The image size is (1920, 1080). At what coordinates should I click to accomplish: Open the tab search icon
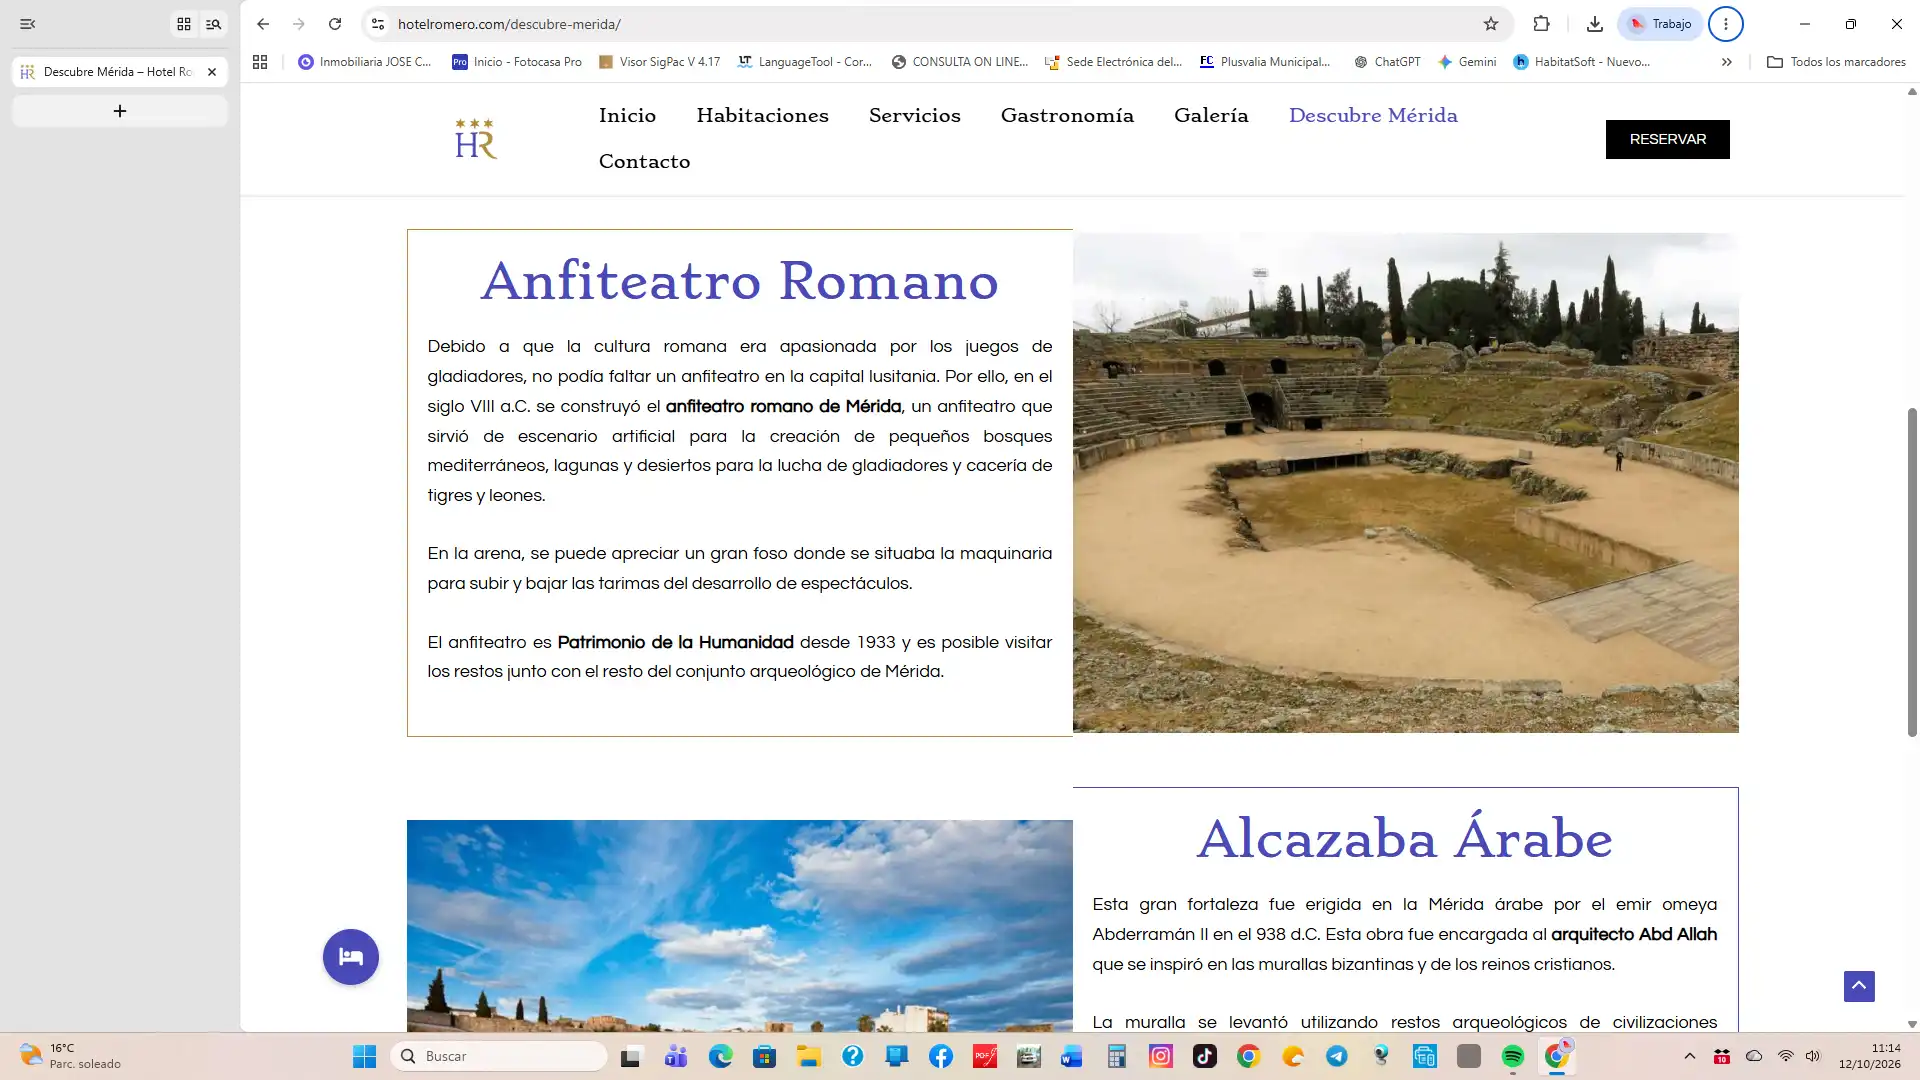214,24
